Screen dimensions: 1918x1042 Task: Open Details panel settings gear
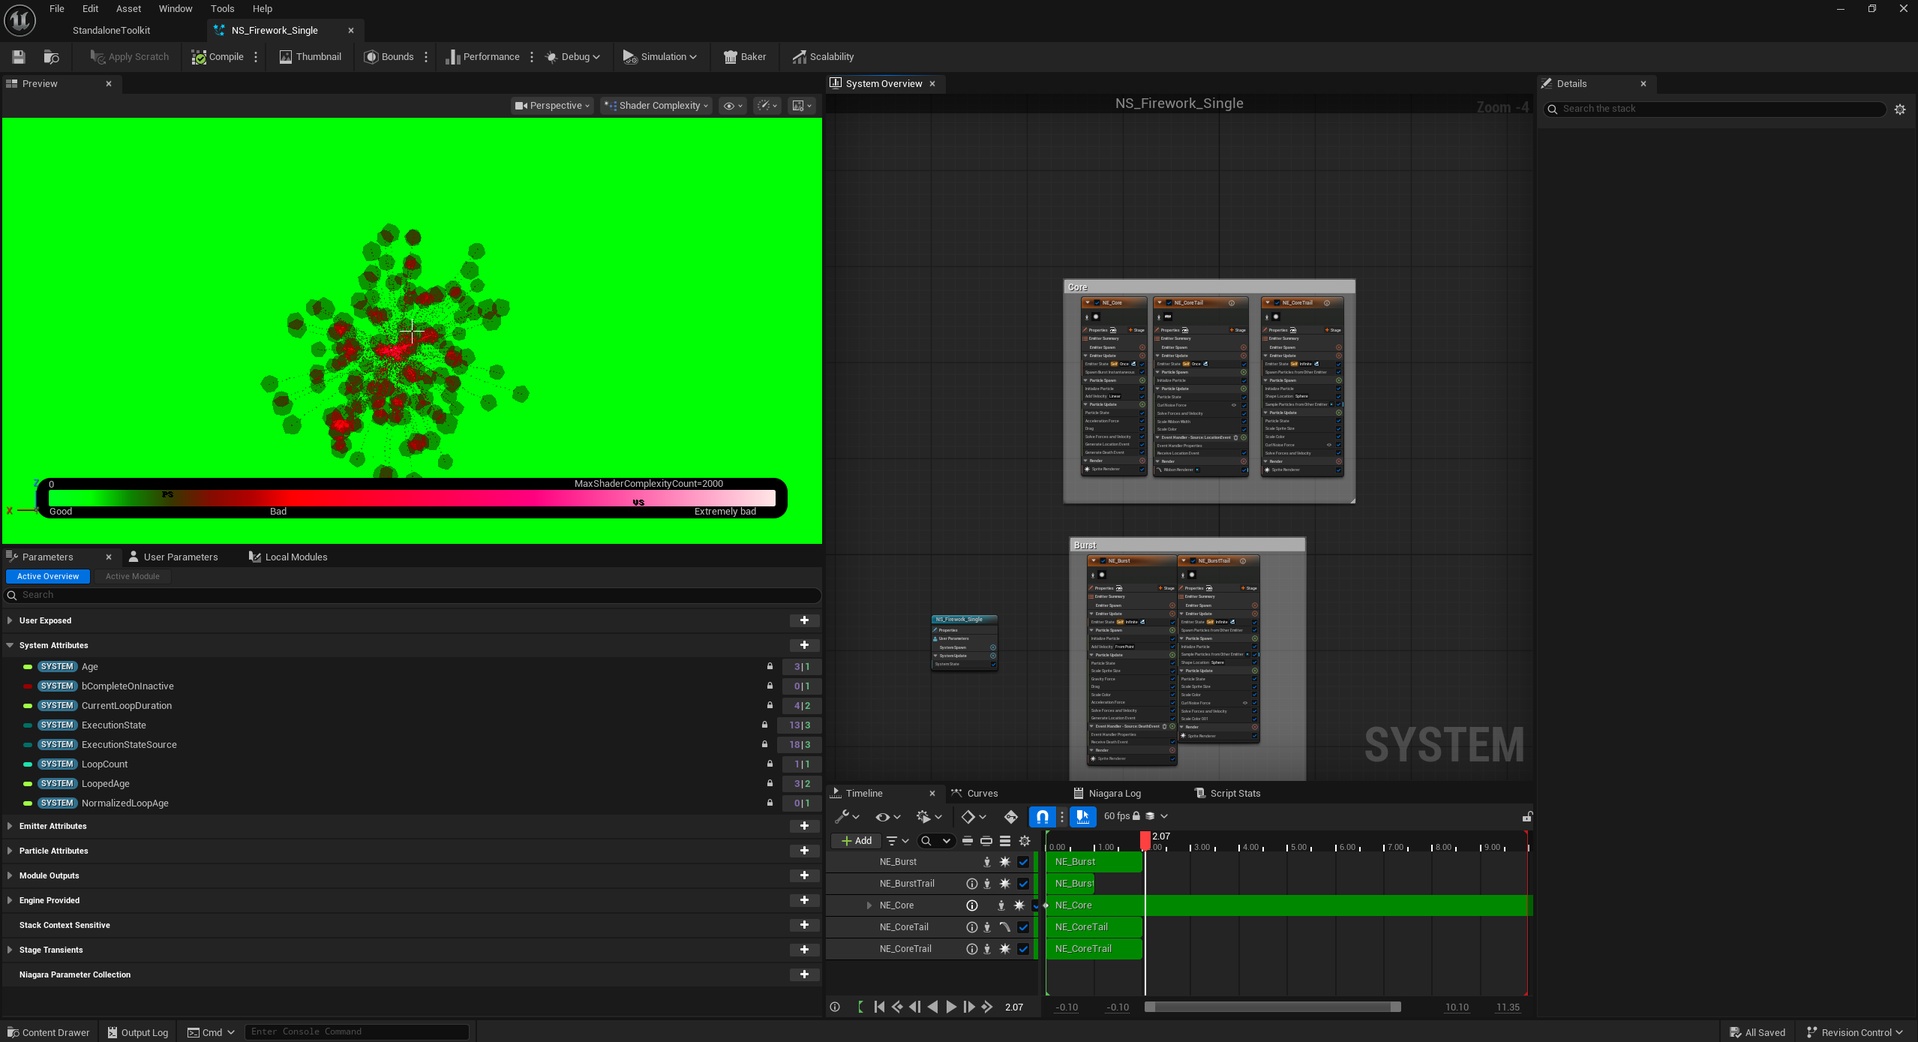[x=1900, y=109]
